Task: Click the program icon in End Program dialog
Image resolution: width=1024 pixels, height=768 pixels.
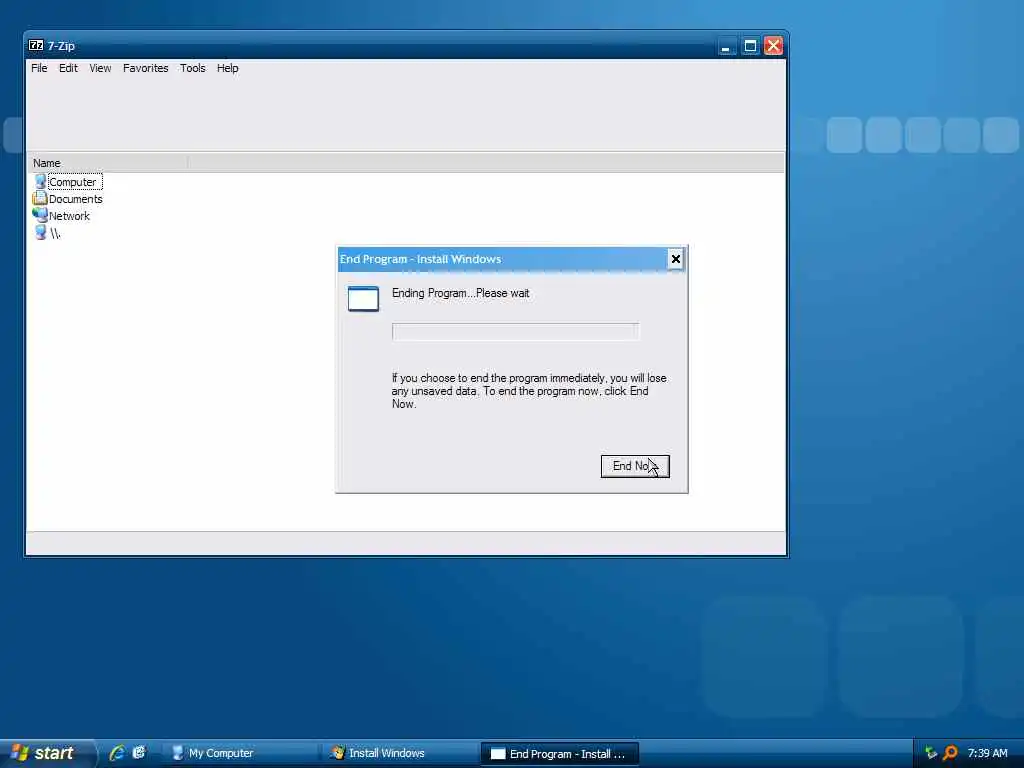Action: pos(363,298)
